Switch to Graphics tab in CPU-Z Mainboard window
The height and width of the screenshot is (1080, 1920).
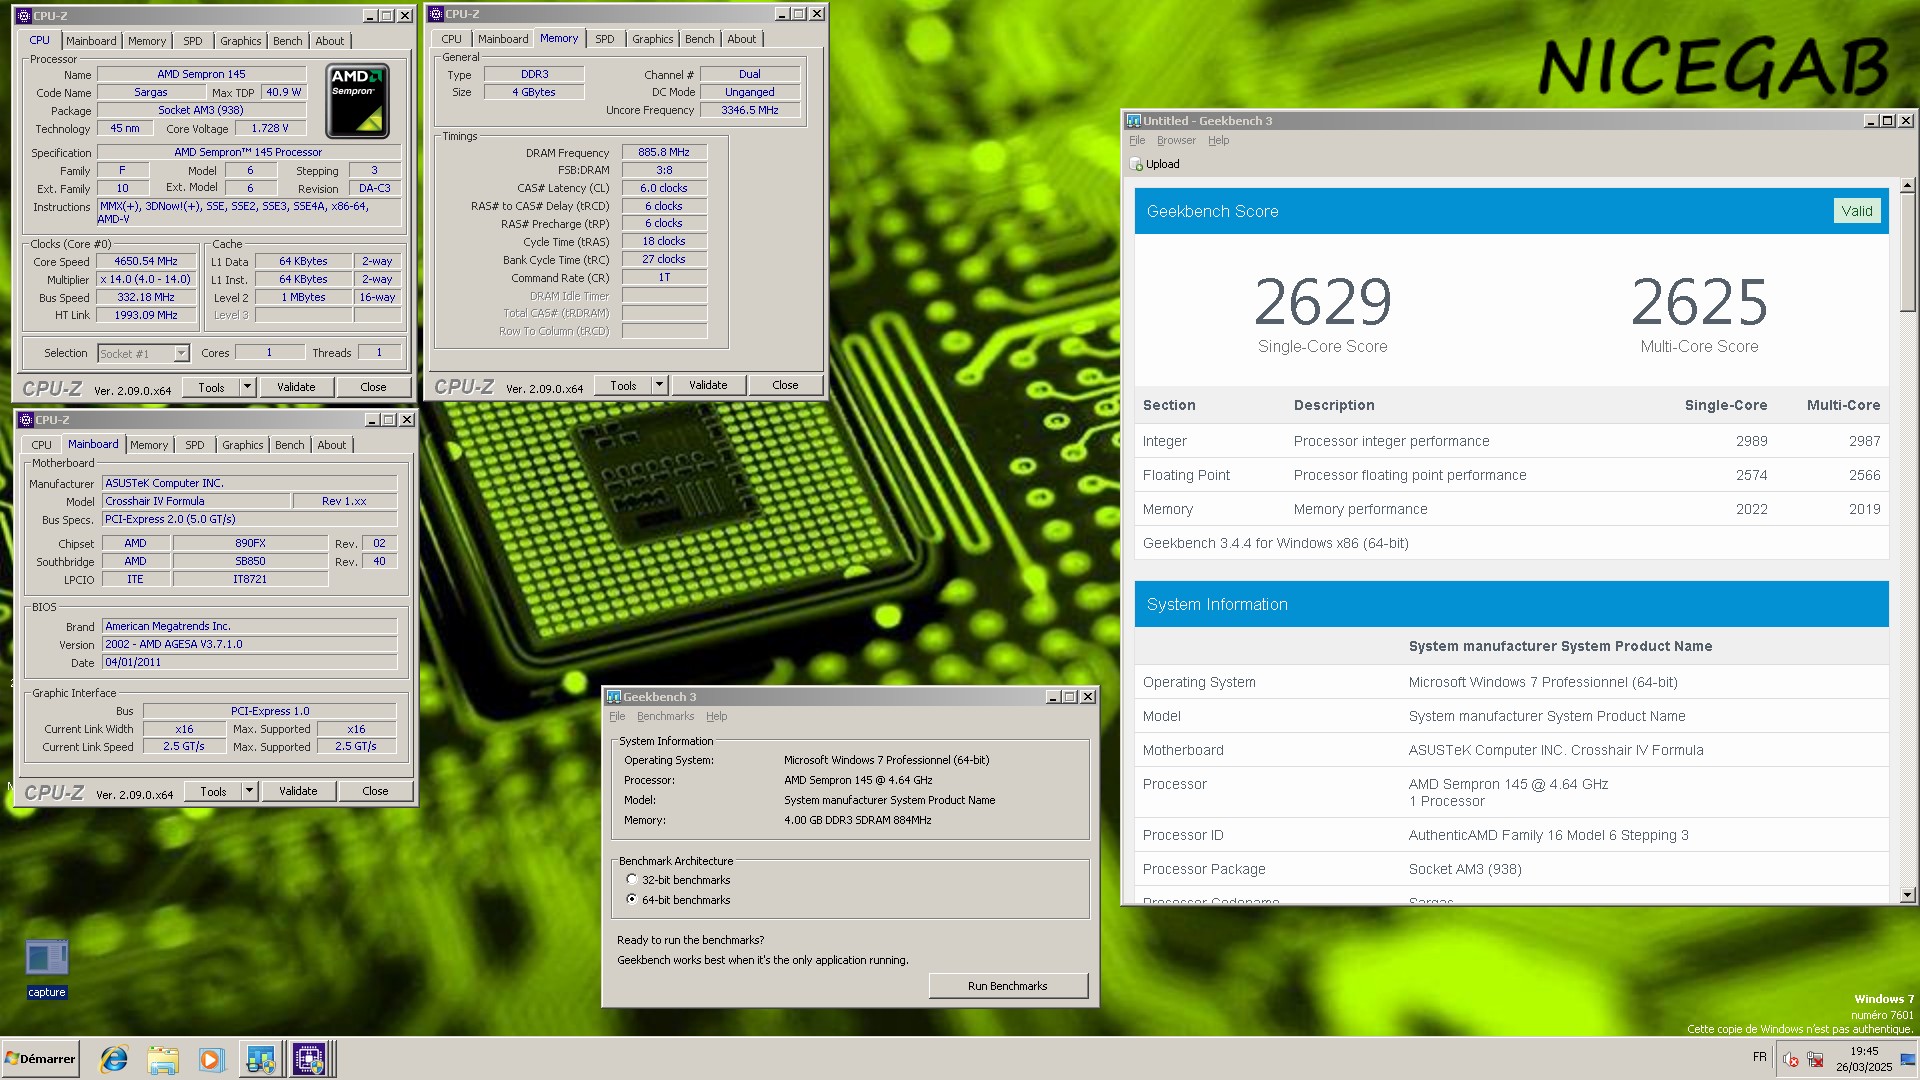click(242, 445)
